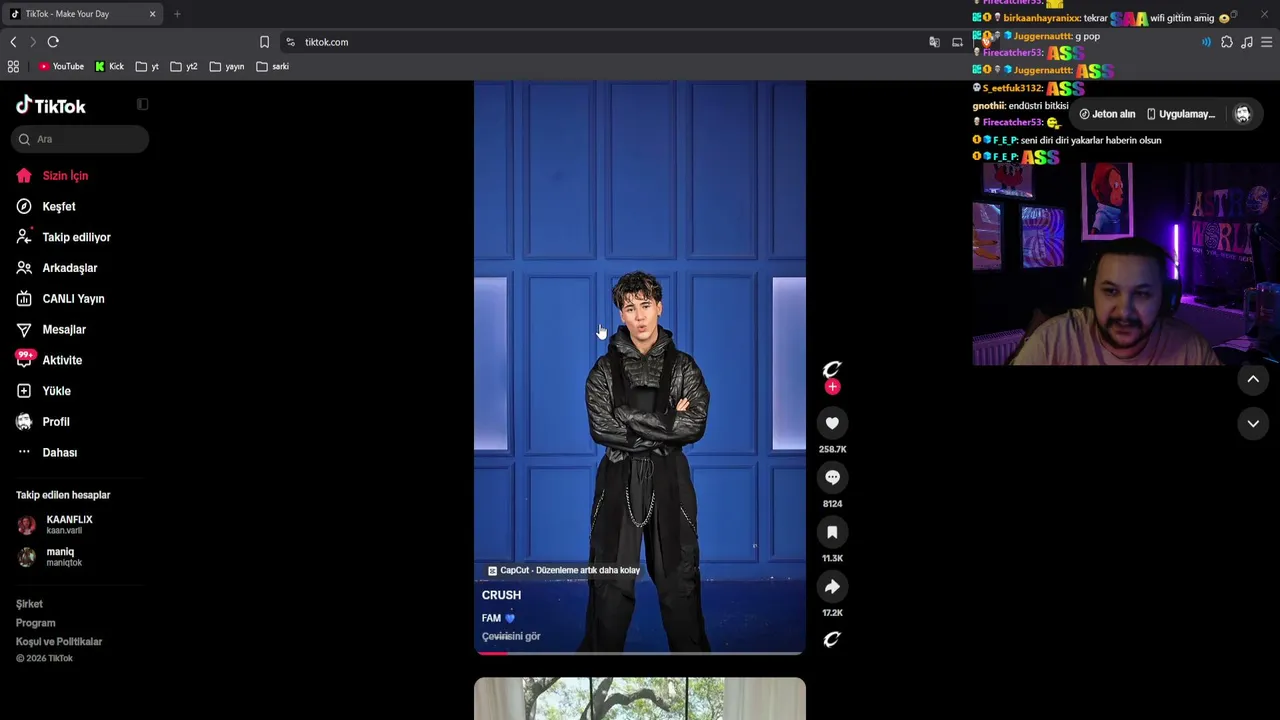Select the TikTok - Make Your Day tab
This screenshot has height=720, width=1280.
coord(83,14)
